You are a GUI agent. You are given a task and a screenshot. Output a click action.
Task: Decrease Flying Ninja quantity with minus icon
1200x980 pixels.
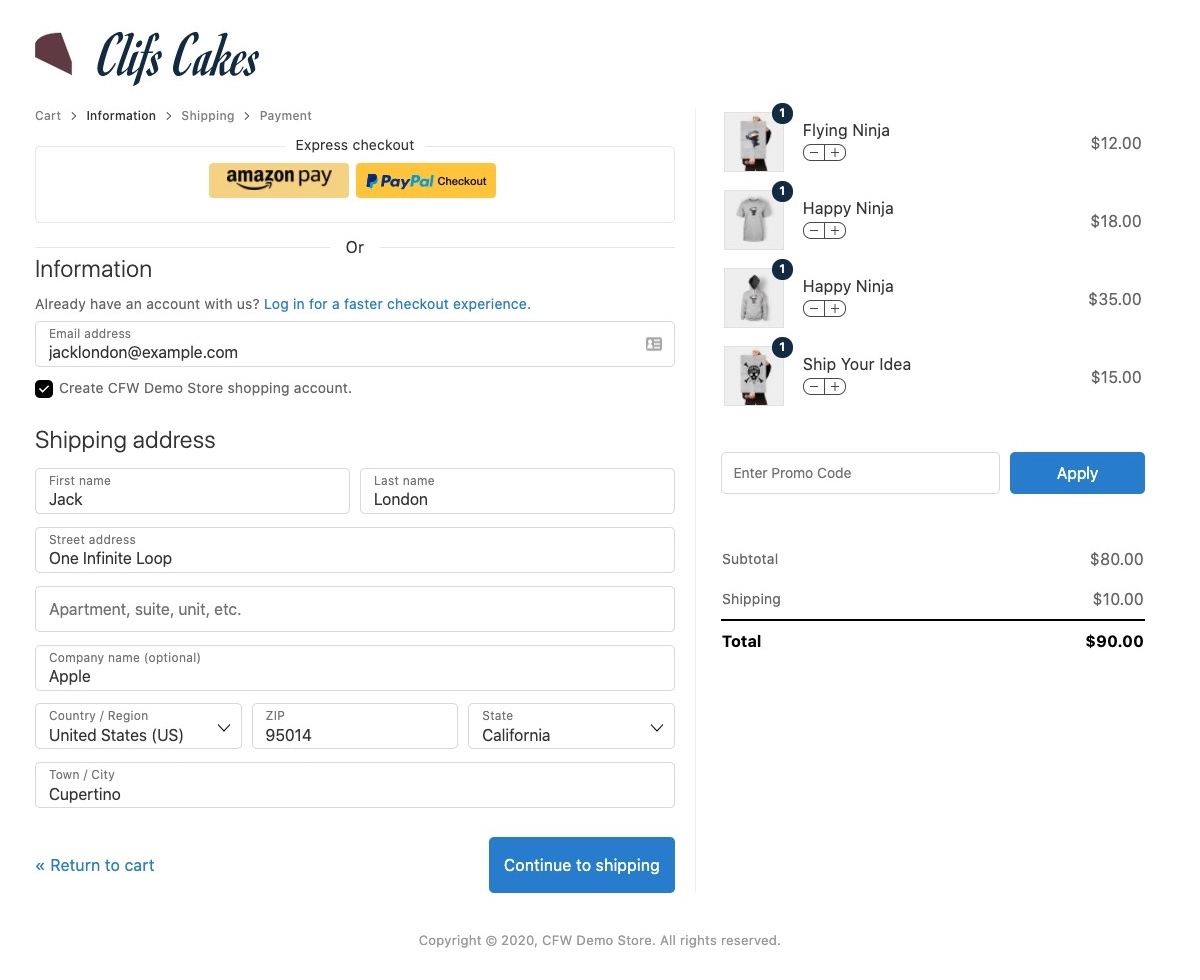814,153
